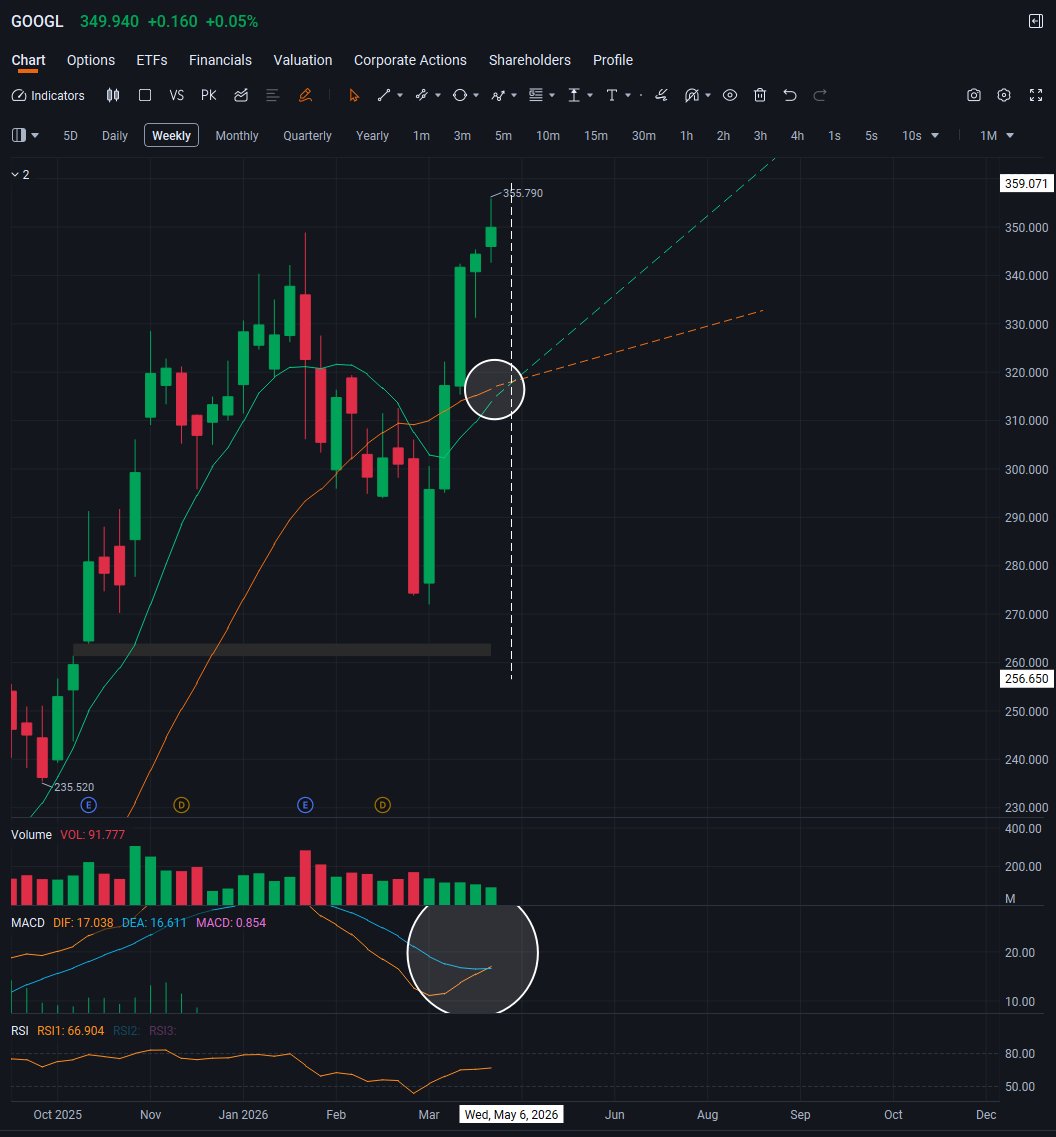
Task: Enter fullscreen chart mode
Action: coord(1036,96)
